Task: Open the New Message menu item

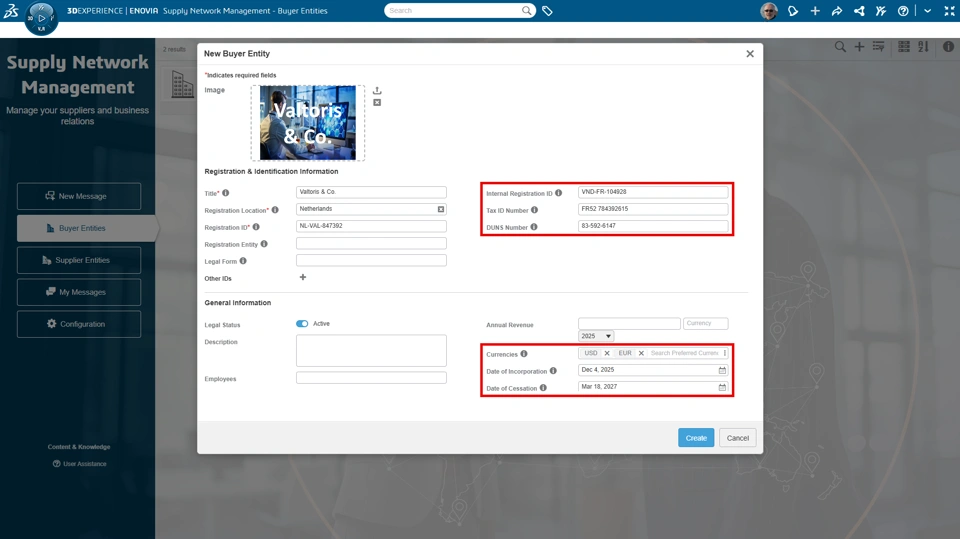Action: pyautogui.click(x=79, y=196)
